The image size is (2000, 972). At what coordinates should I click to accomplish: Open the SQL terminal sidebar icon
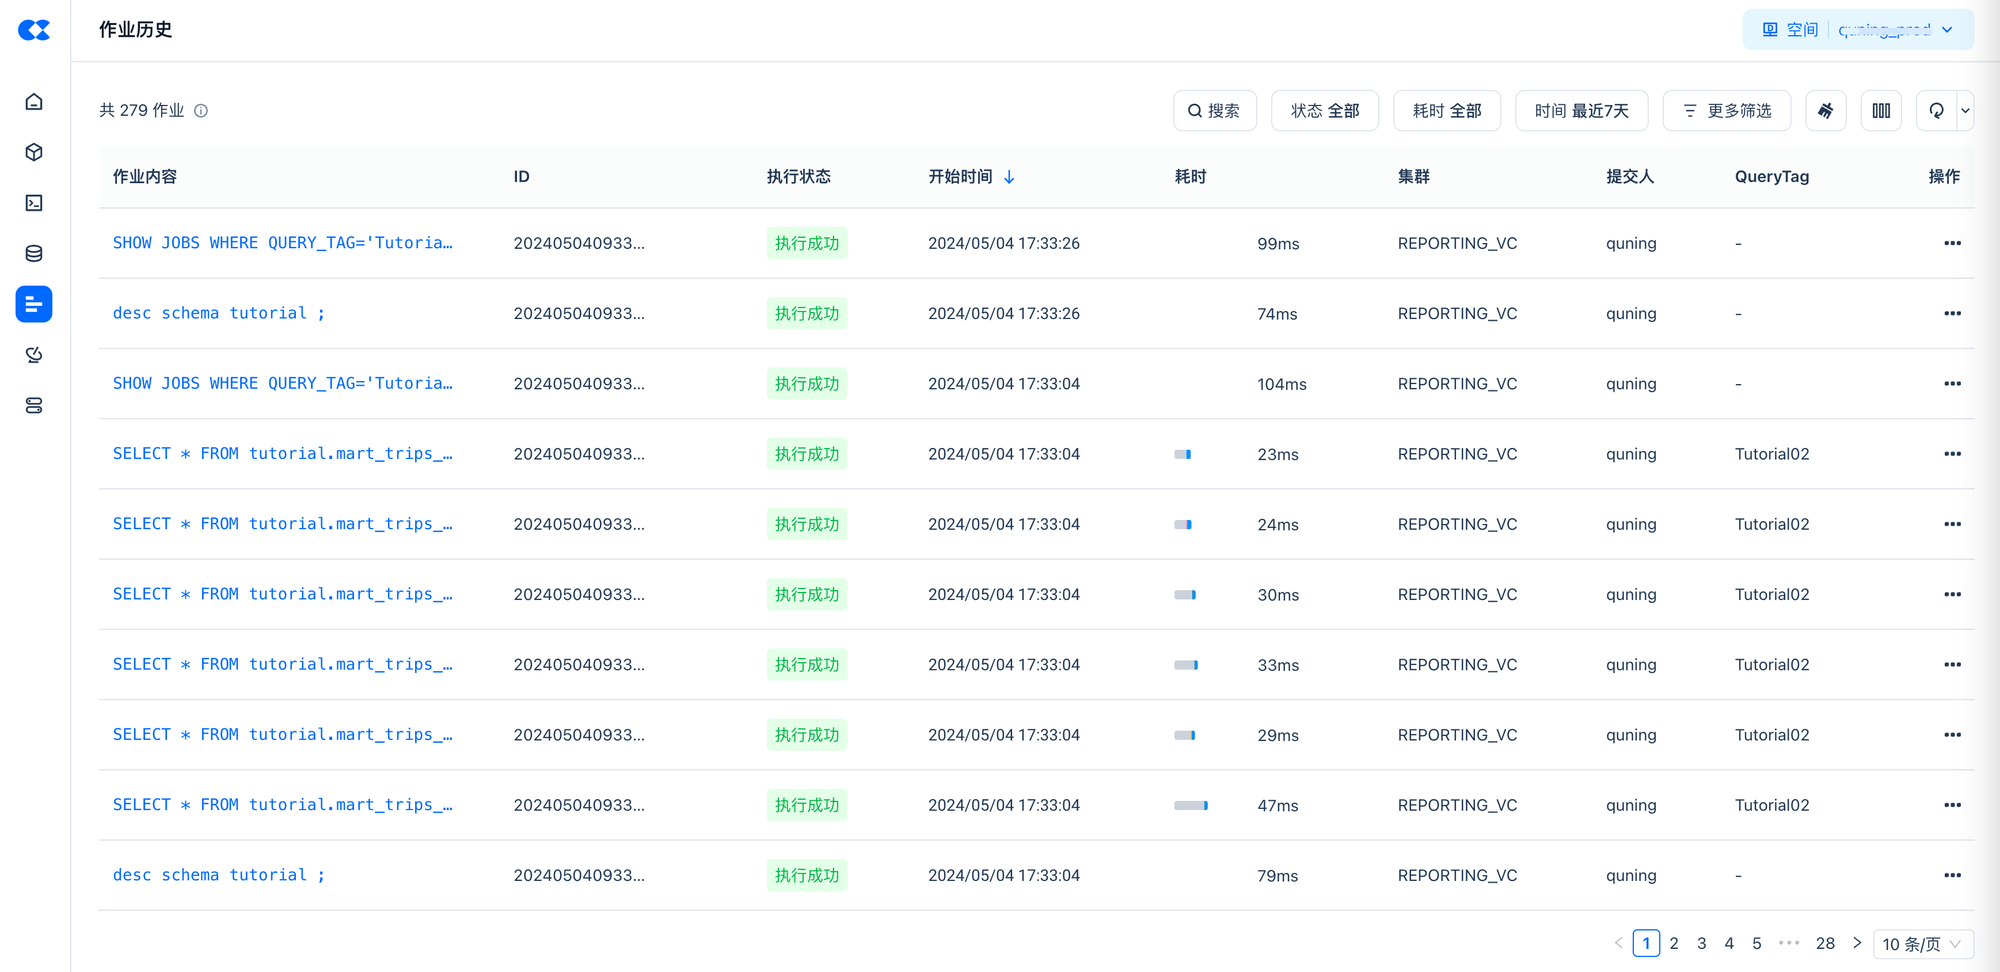click(34, 203)
